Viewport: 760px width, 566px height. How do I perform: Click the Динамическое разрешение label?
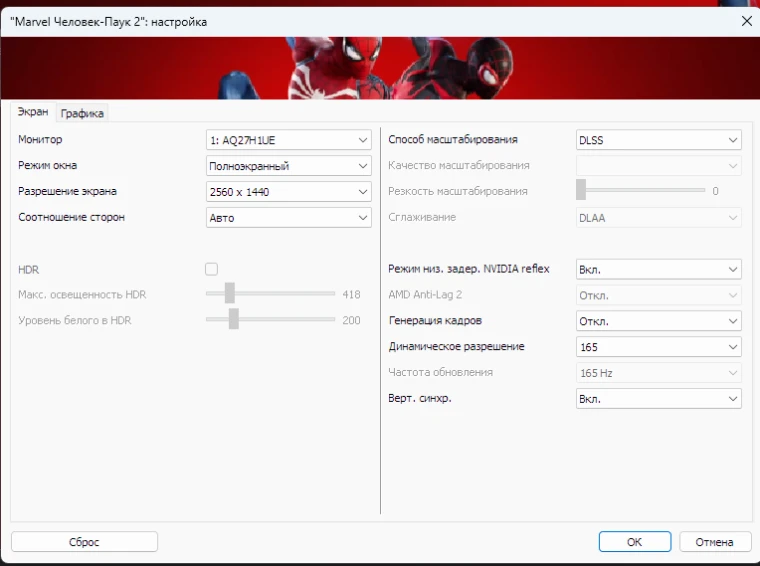tap(456, 346)
